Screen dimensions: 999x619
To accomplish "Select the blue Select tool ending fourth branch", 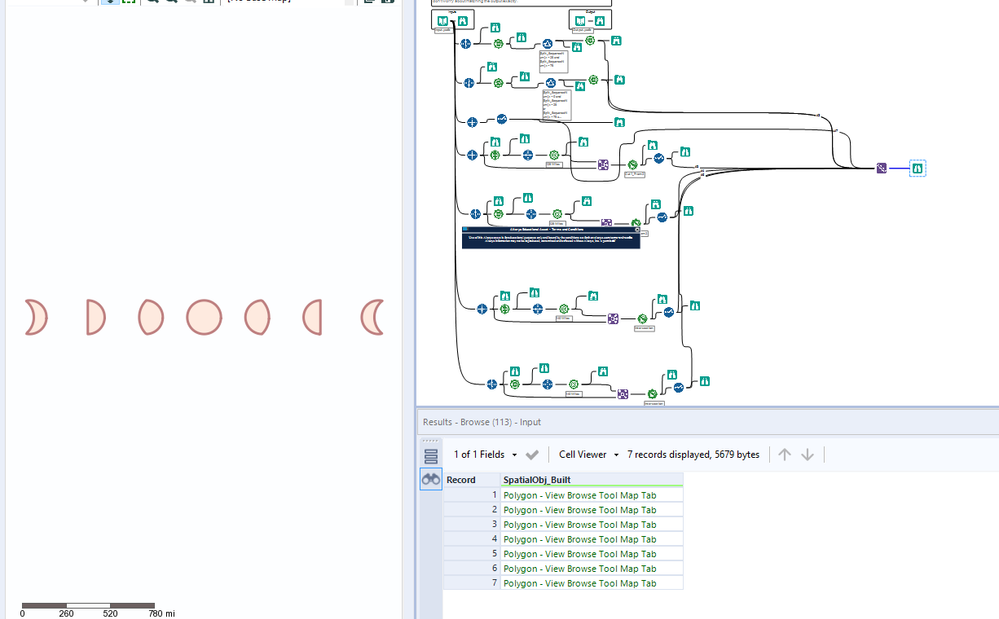I will pos(659,158).
